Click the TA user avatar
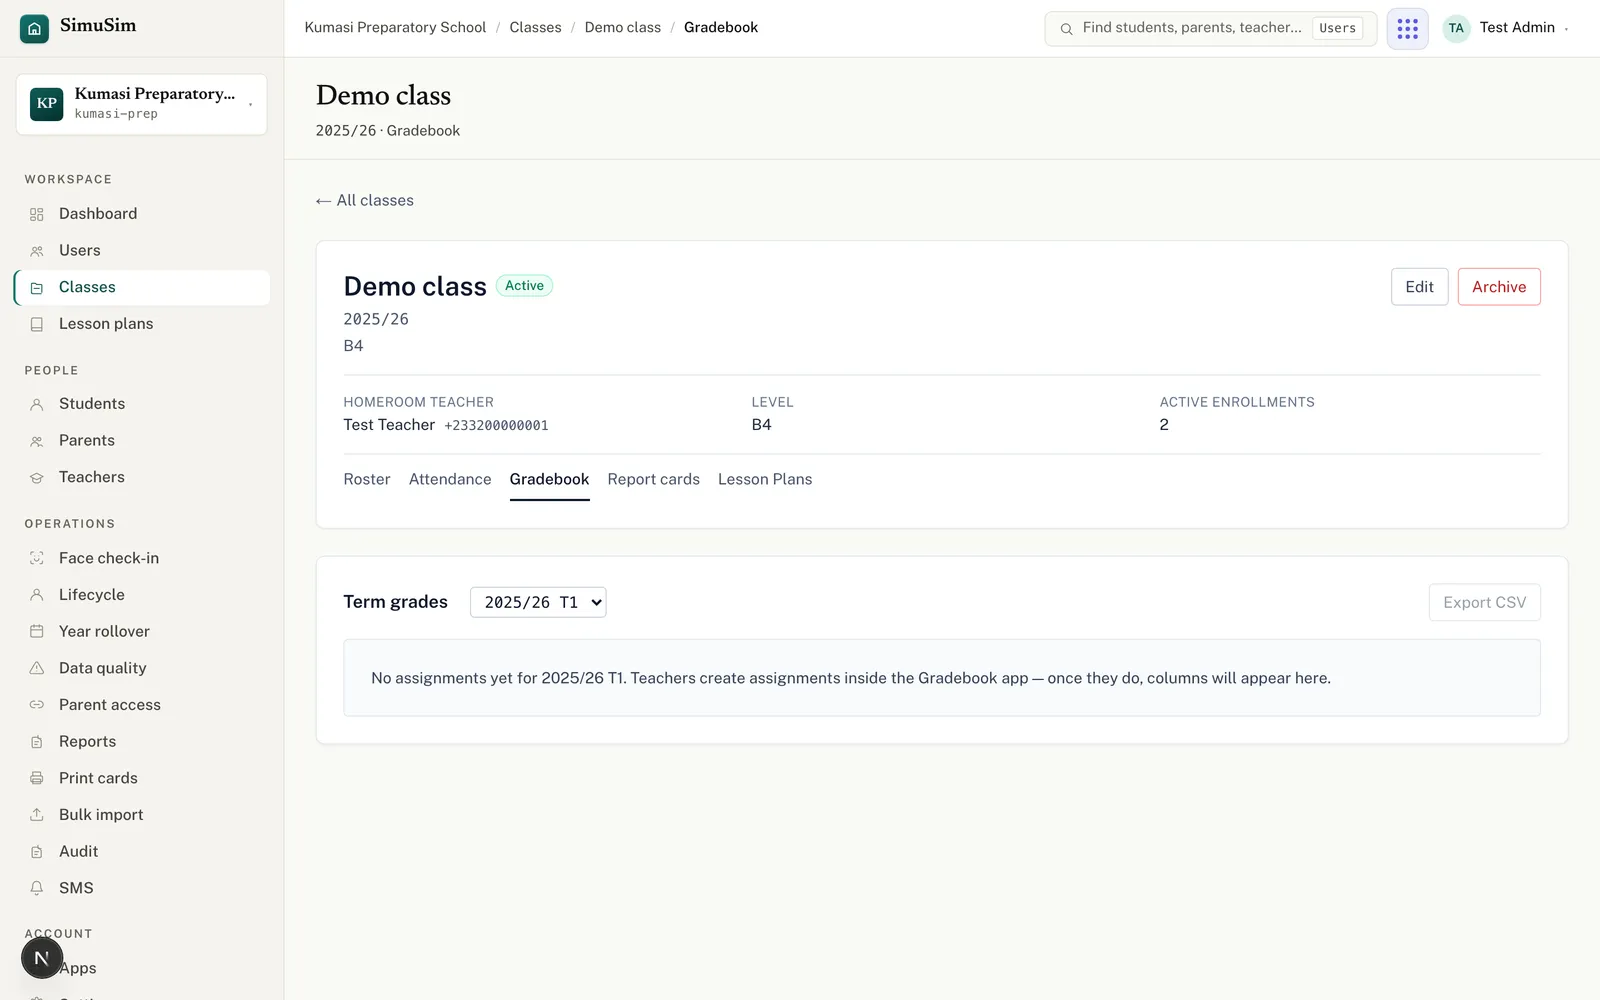 coord(1456,28)
